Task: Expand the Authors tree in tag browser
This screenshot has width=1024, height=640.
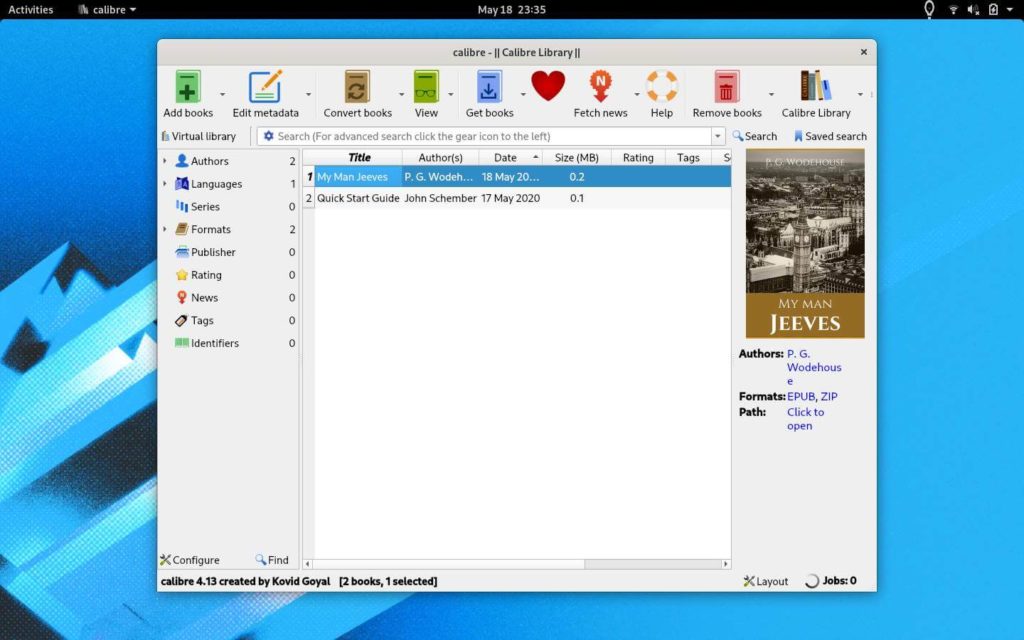Action: pos(165,161)
